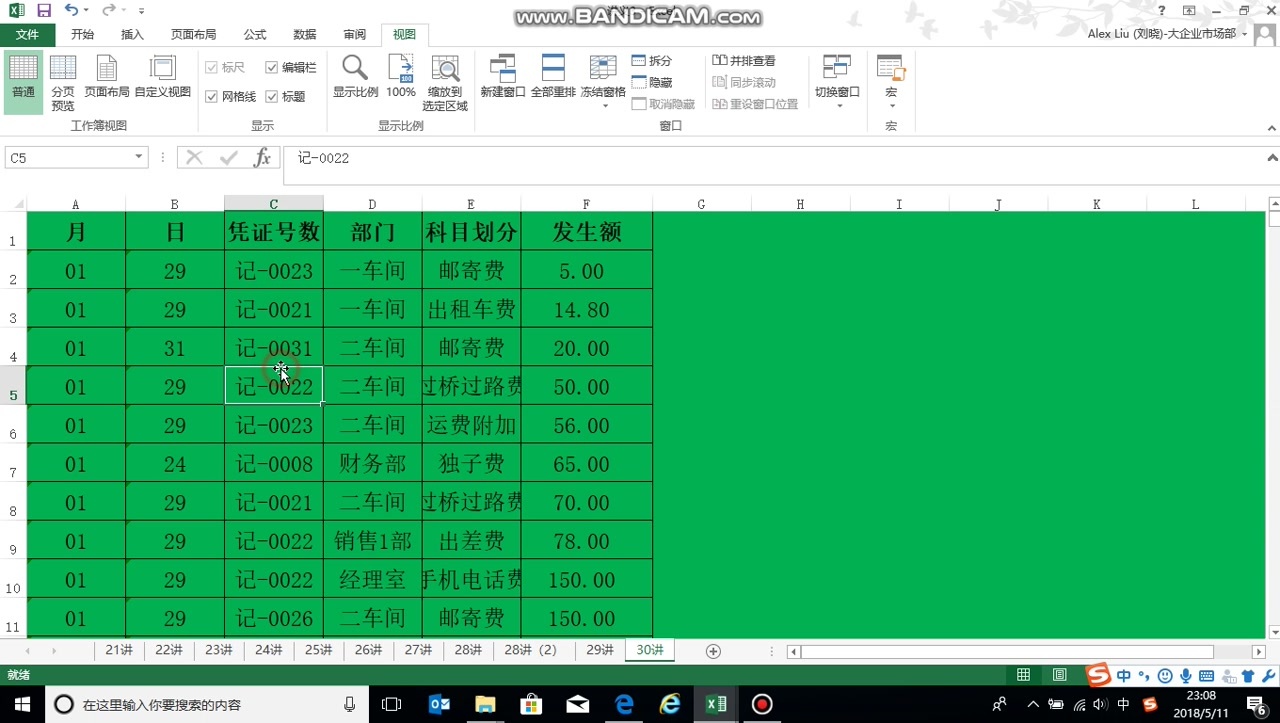Open Custom Views (自定义视图)
This screenshot has height=723, width=1280.
tap(162, 77)
